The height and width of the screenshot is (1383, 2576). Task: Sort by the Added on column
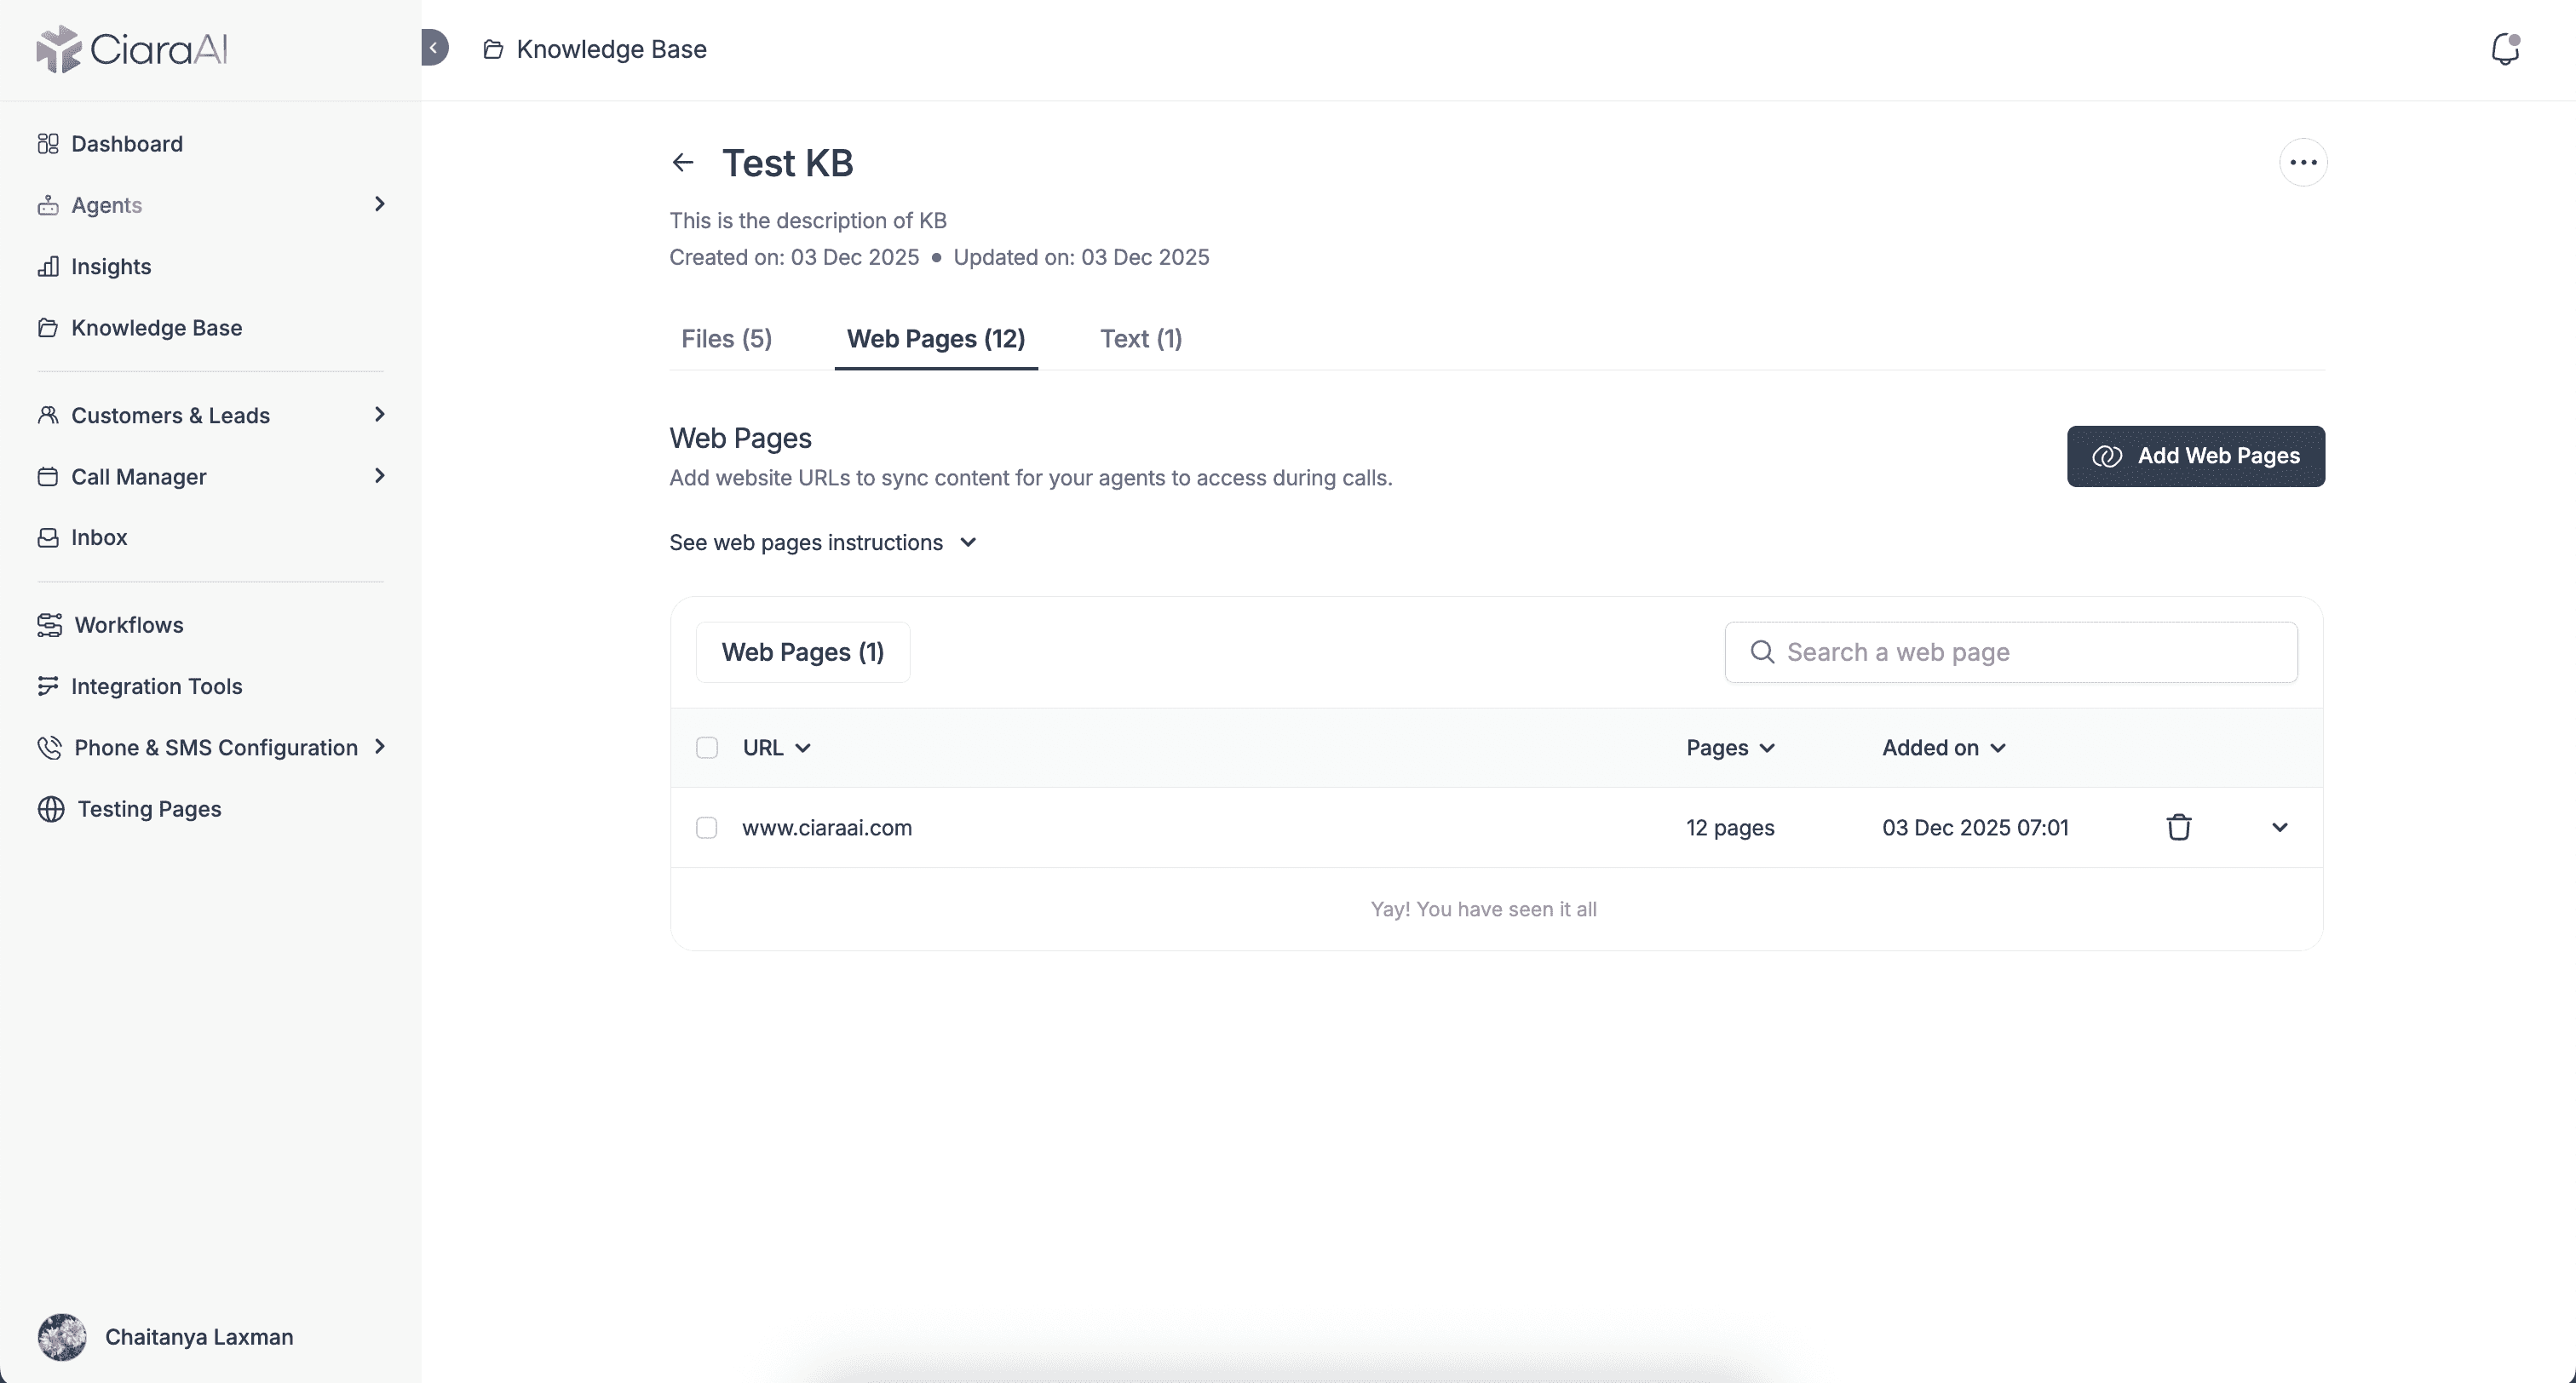(x=1943, y=748)
